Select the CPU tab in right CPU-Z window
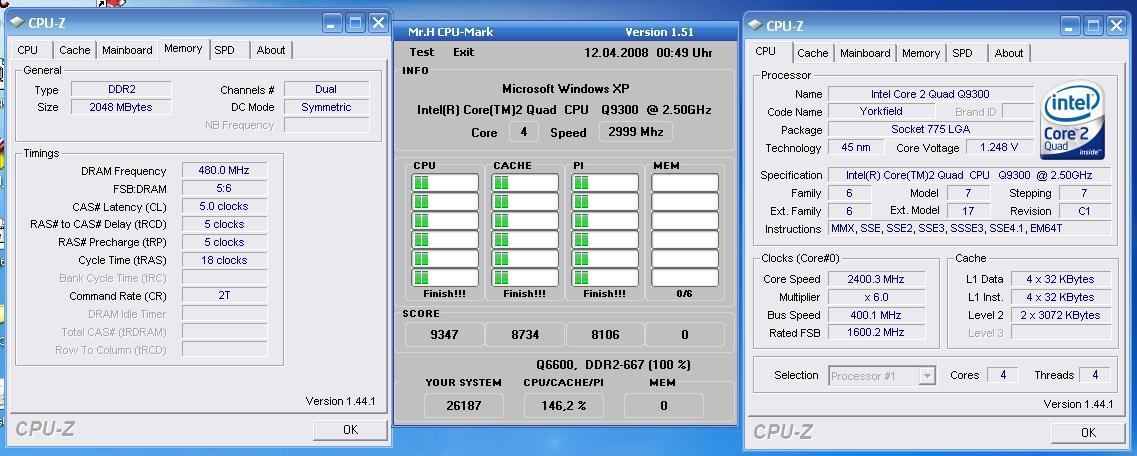The image size is (1137, 456). tap(765, 51)
